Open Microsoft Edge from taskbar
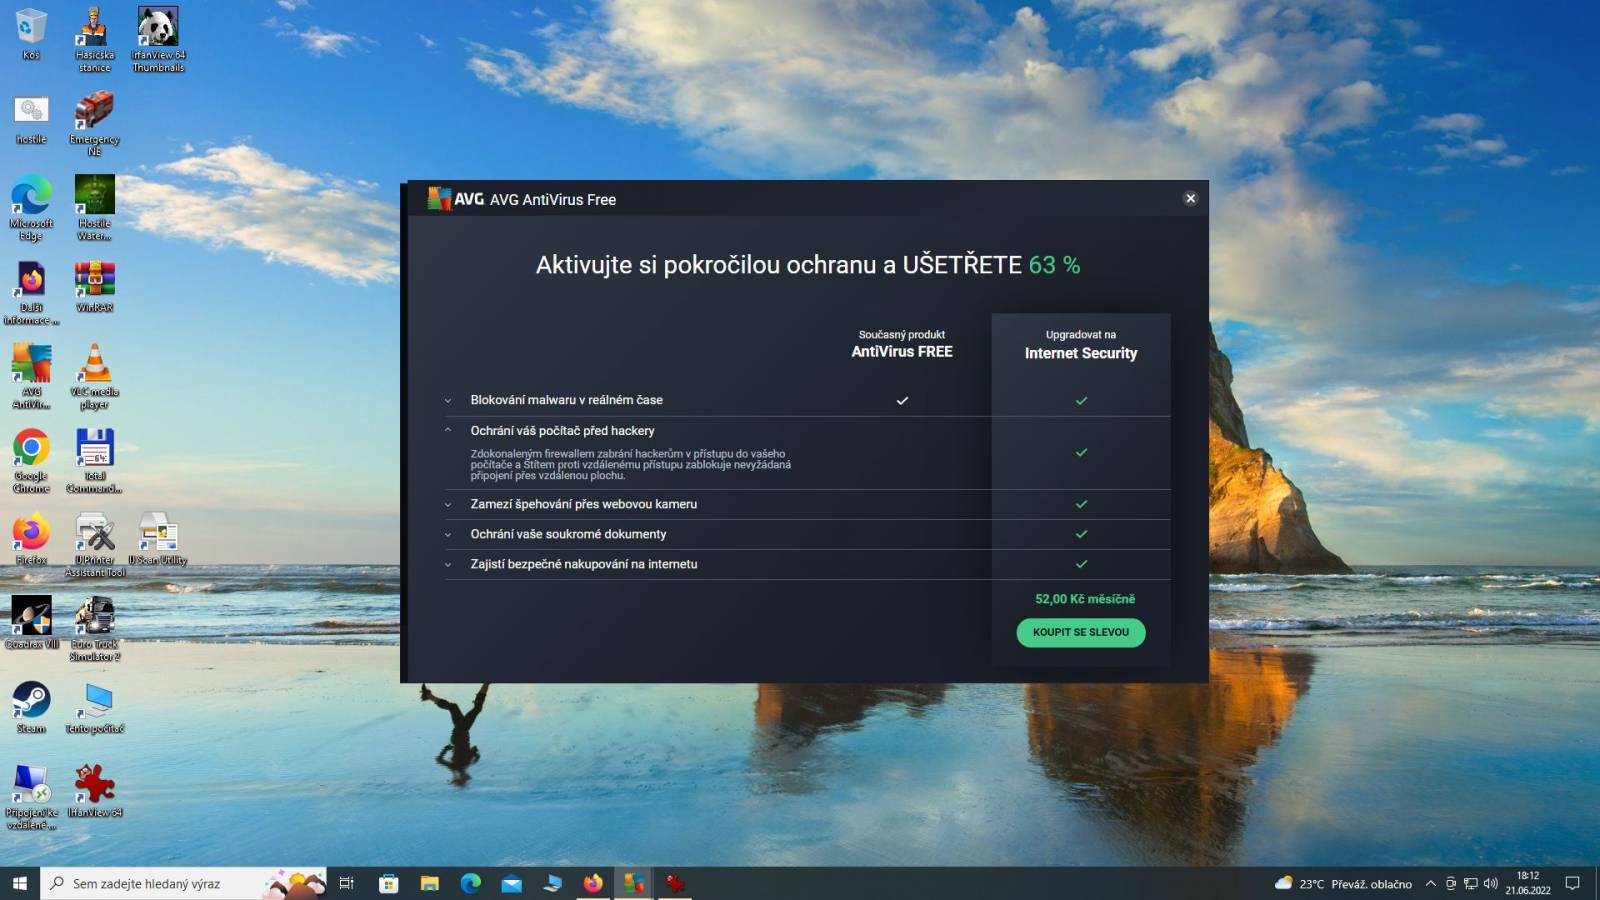The height and width of the screenshot is (900, 1600). tap(471, 883)
